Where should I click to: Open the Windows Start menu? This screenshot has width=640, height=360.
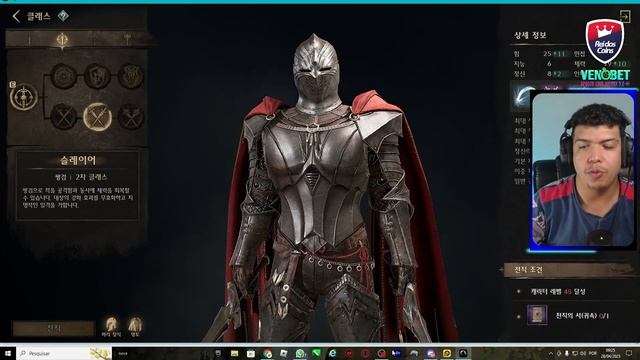coord(8,353)
